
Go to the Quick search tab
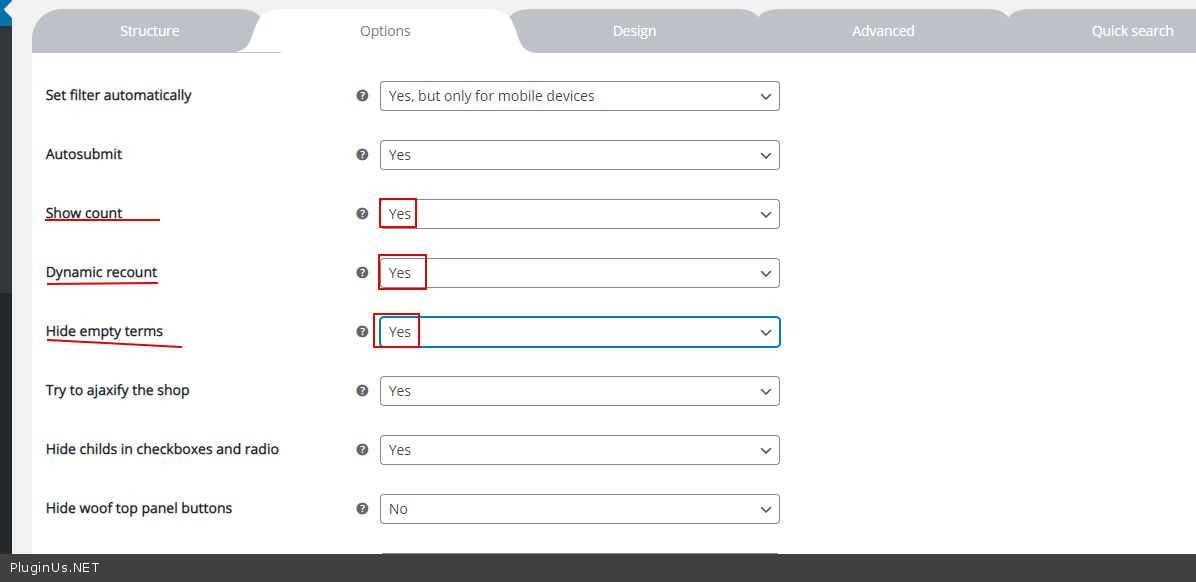1132,31
